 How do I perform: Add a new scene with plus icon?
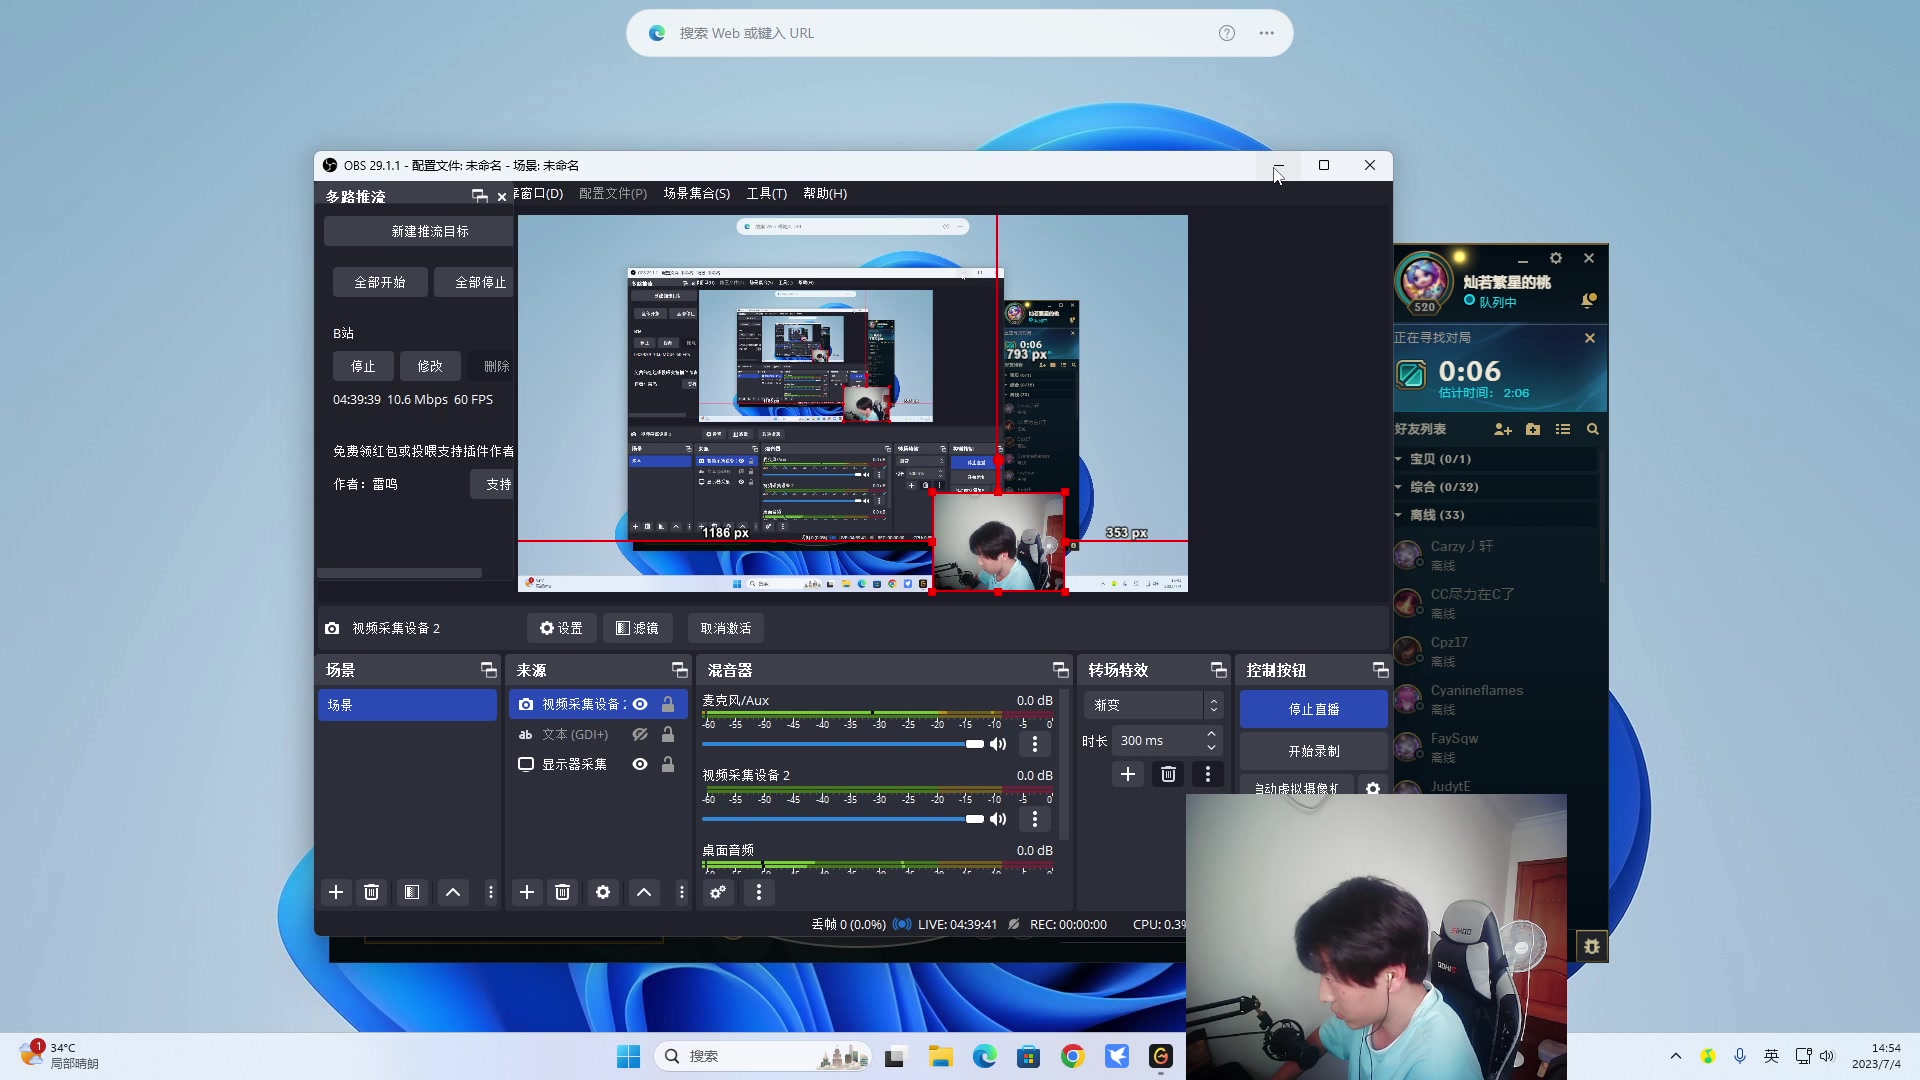coord(336,892)
